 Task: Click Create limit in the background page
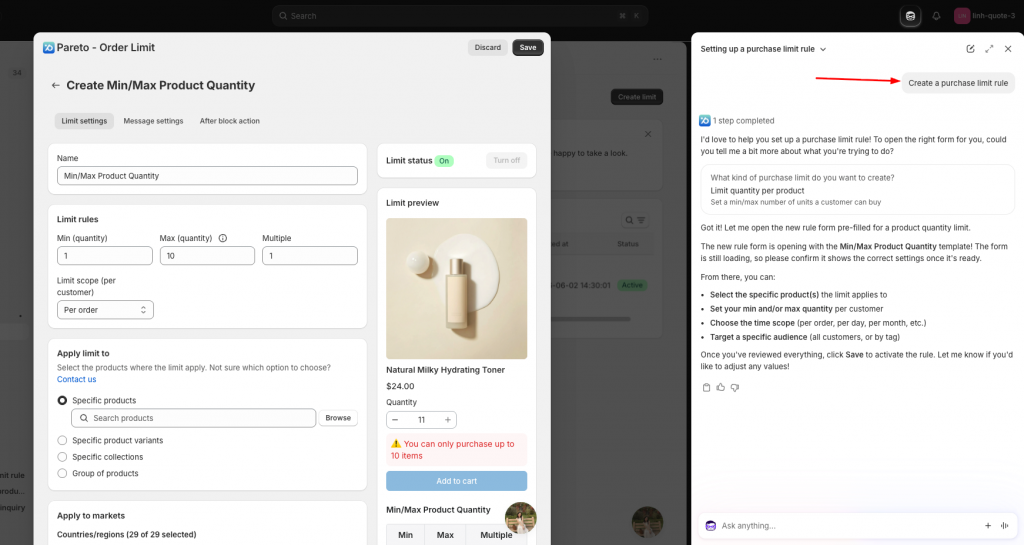coord(637,97)
